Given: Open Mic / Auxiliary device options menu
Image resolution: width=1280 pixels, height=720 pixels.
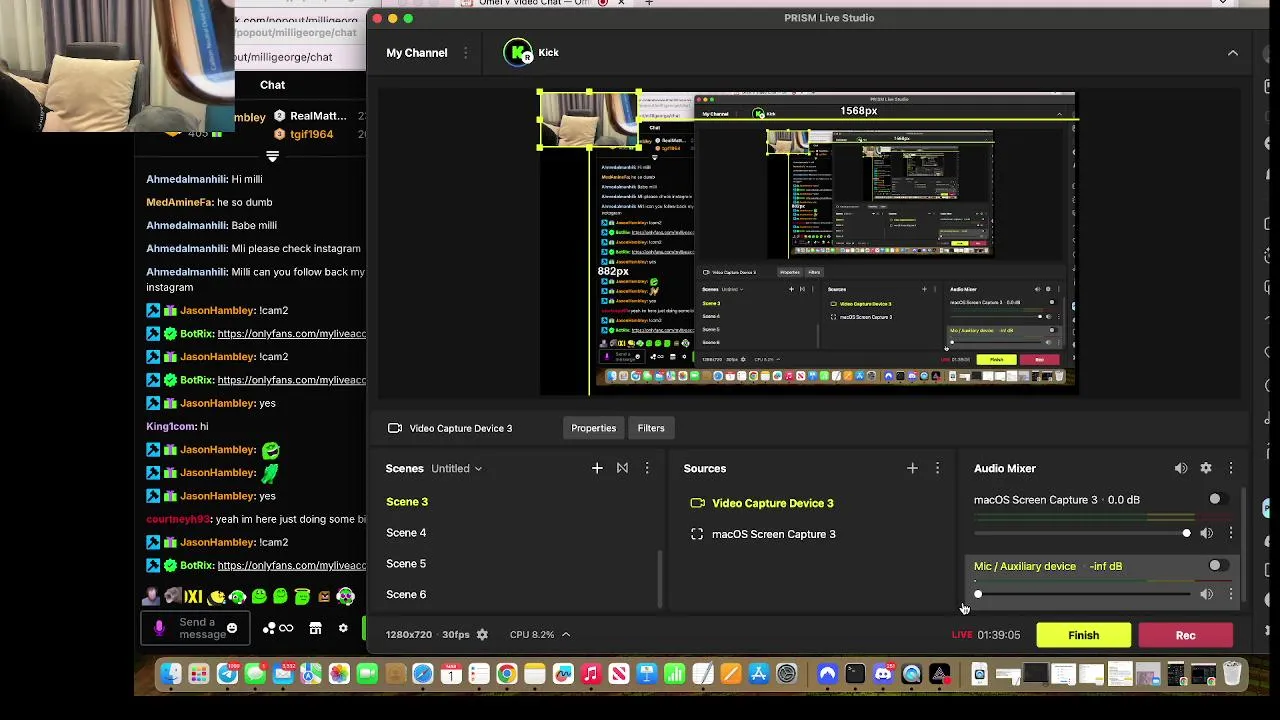Looking at the screenshot, I should 1231,594.
